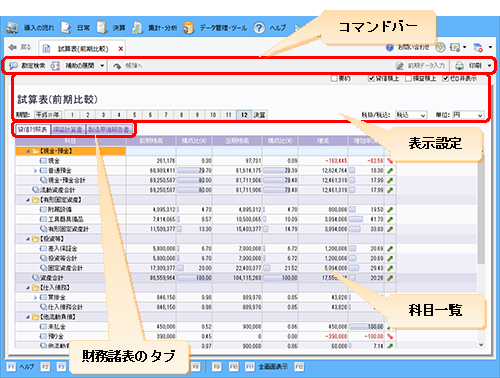Click the ヘルプ question mark icon
This screenshot has height=378, width=500.
click(x=259, y=28)
